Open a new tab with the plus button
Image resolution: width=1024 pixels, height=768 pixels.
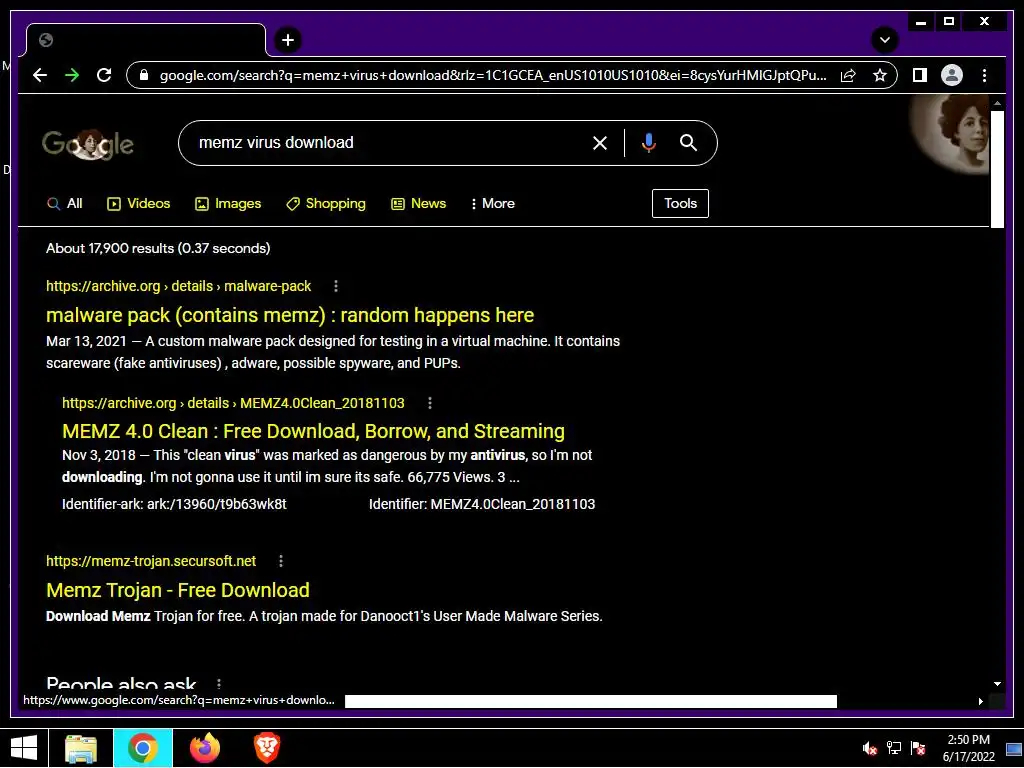[287, 40]
